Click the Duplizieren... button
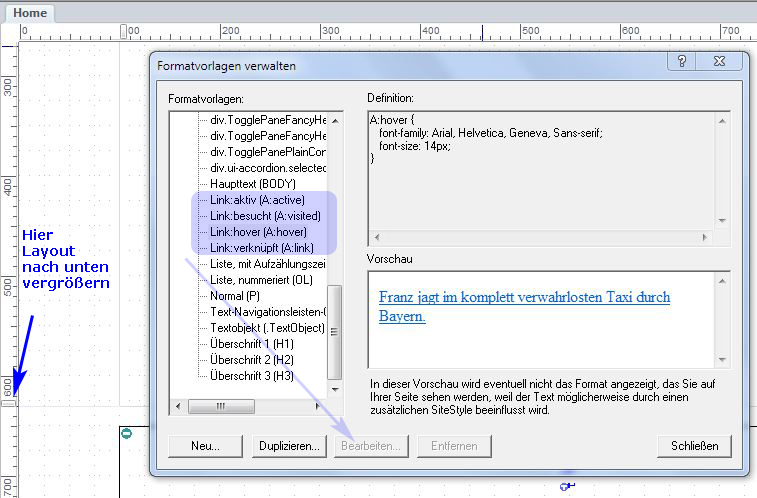 coord(289,445)
